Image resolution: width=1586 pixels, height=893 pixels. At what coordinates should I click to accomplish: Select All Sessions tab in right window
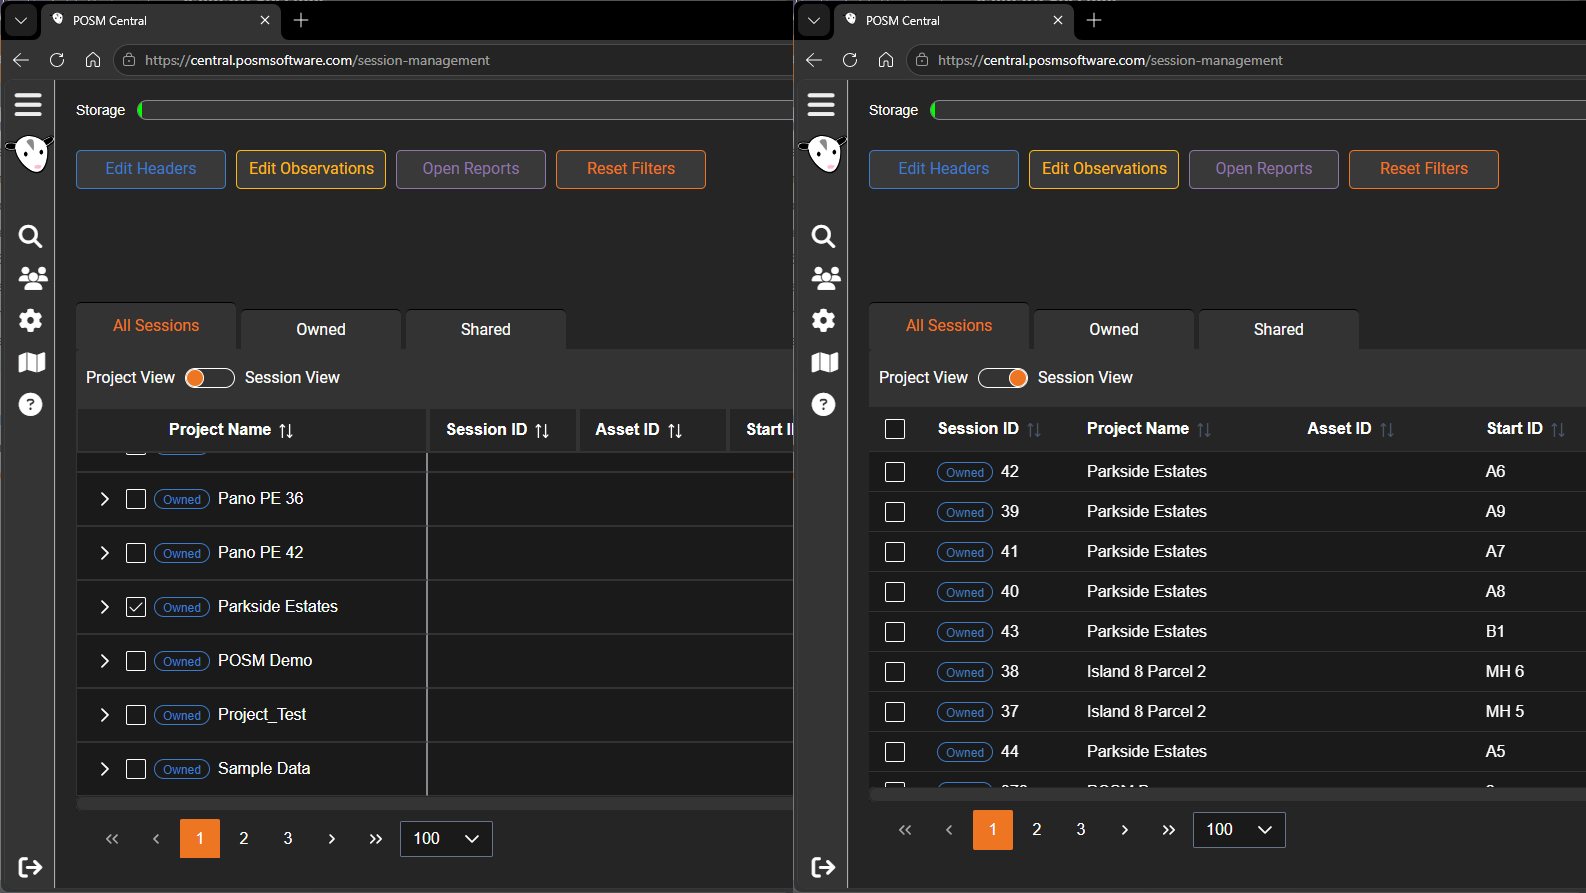[949, 326]
